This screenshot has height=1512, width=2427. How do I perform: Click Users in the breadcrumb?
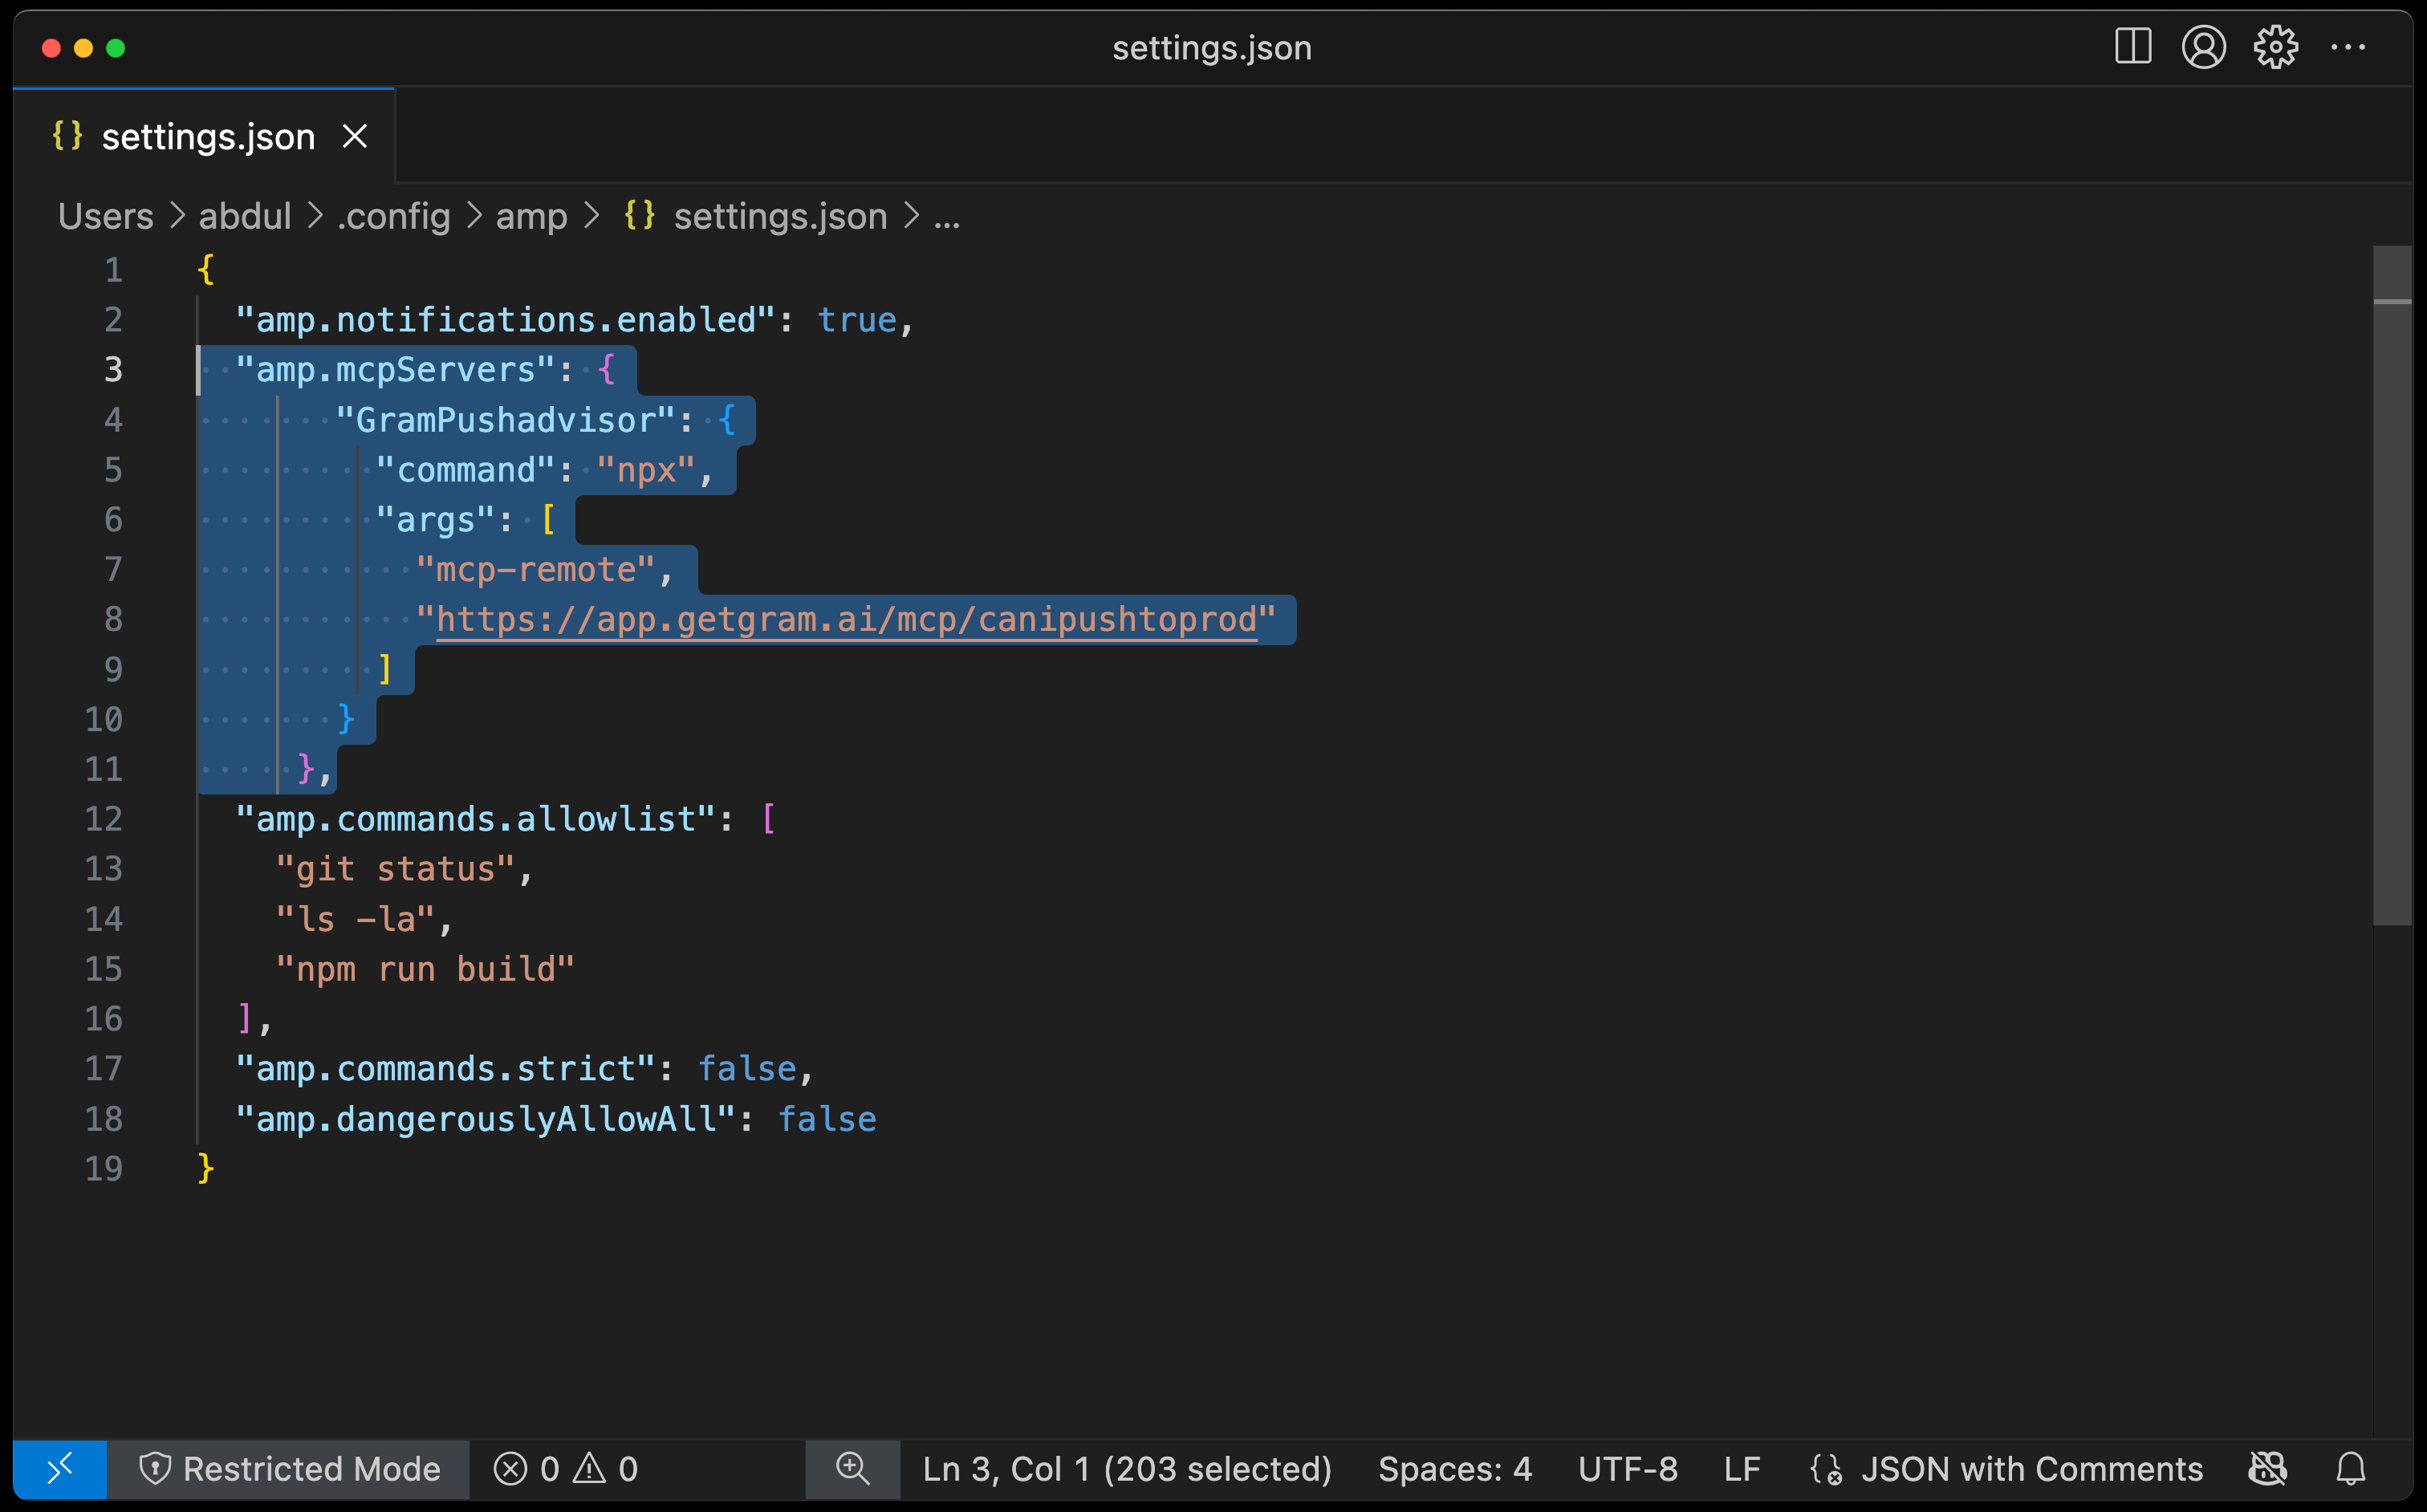[x=105, y=216]
